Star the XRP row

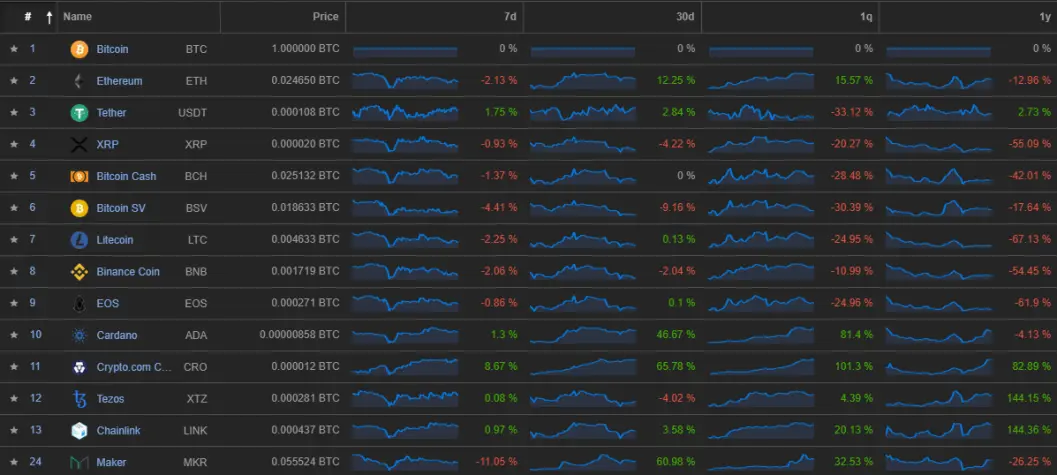pos(13,144)
